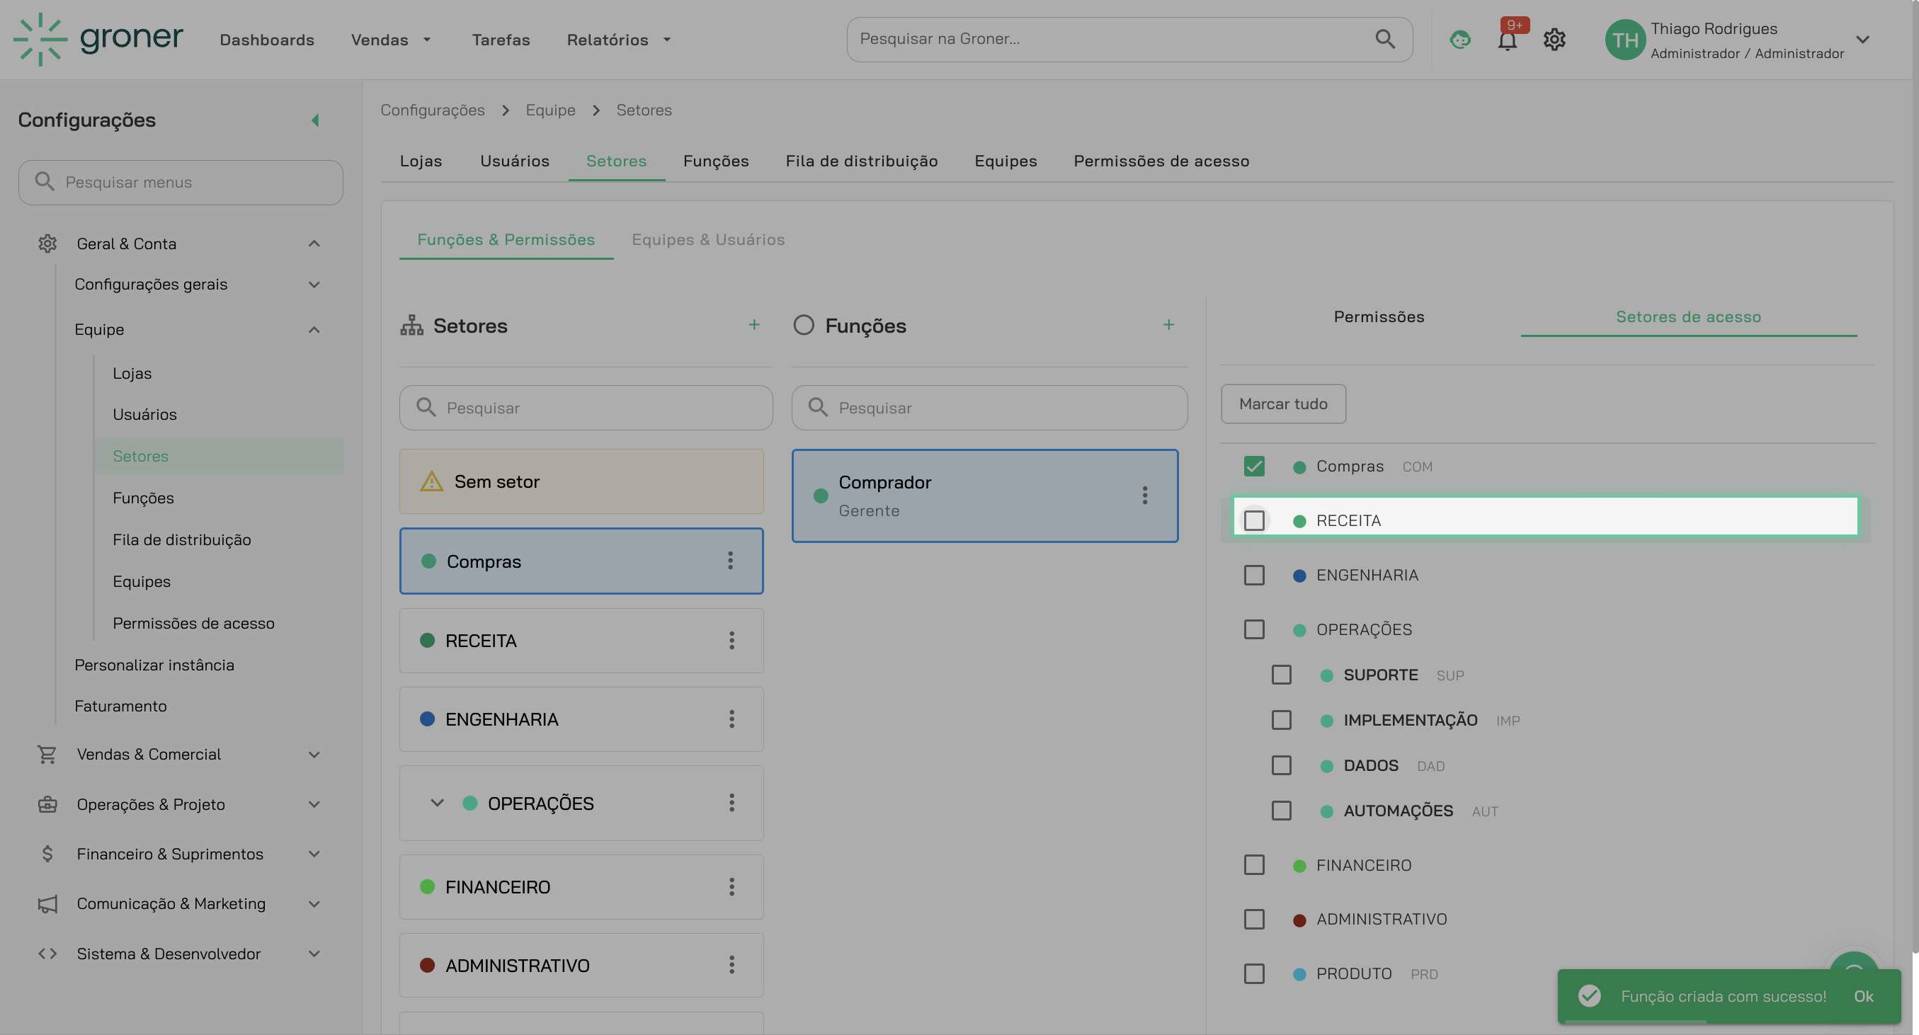Click the search magnifier icon in top bar
The width and height of the screenshot is (1919, 1035).
(x=1384, y=39)
